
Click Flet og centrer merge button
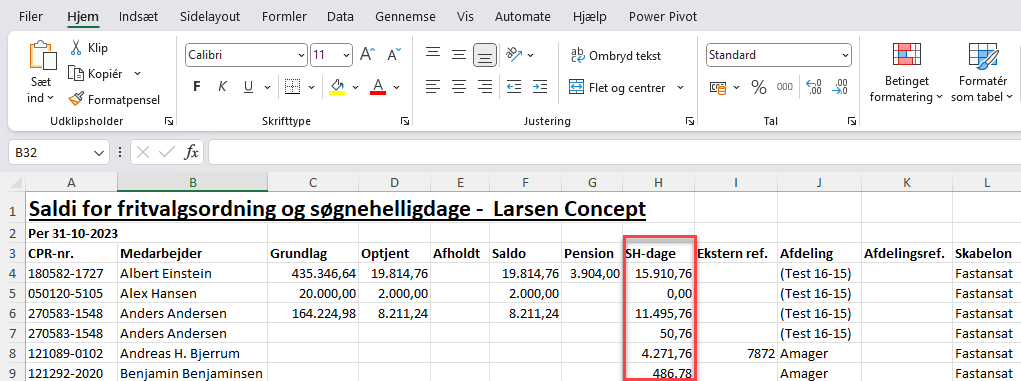point(617,87)
